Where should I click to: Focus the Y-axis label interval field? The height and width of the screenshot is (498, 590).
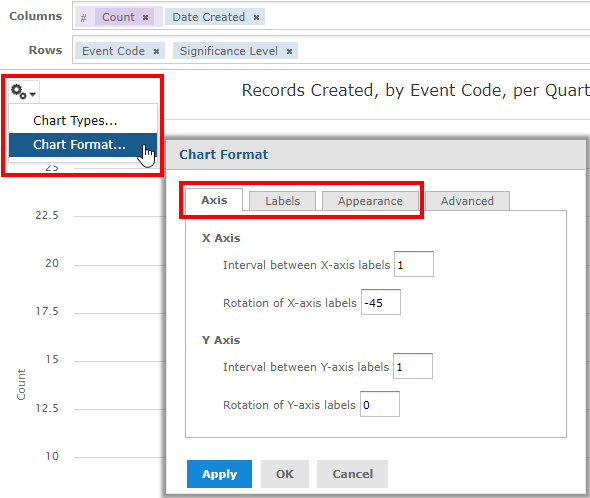(x=413, y=366)
